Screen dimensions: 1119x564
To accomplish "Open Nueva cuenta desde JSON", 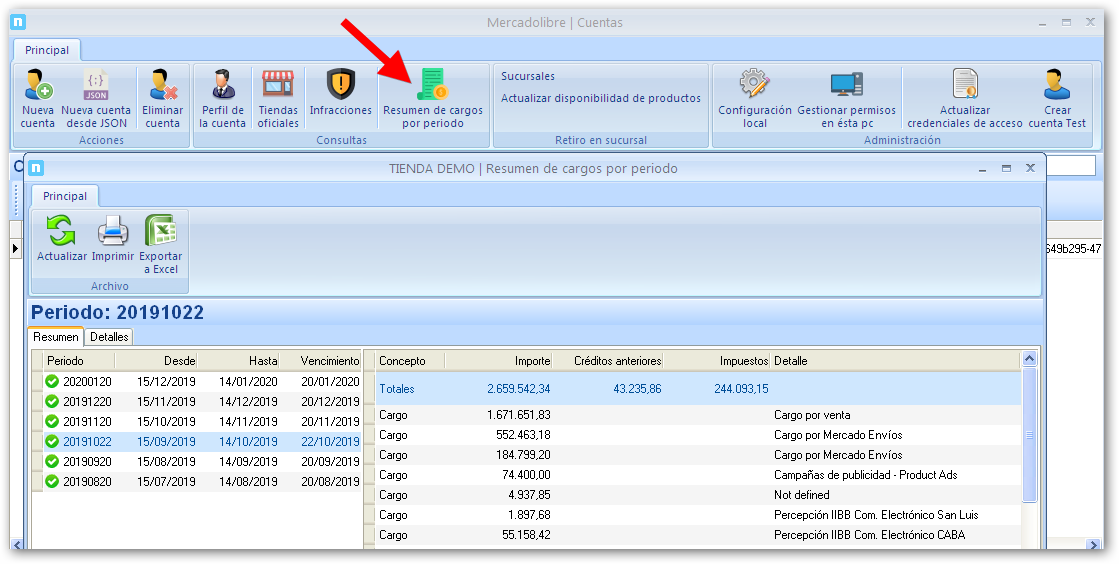I will coord(96,86).
